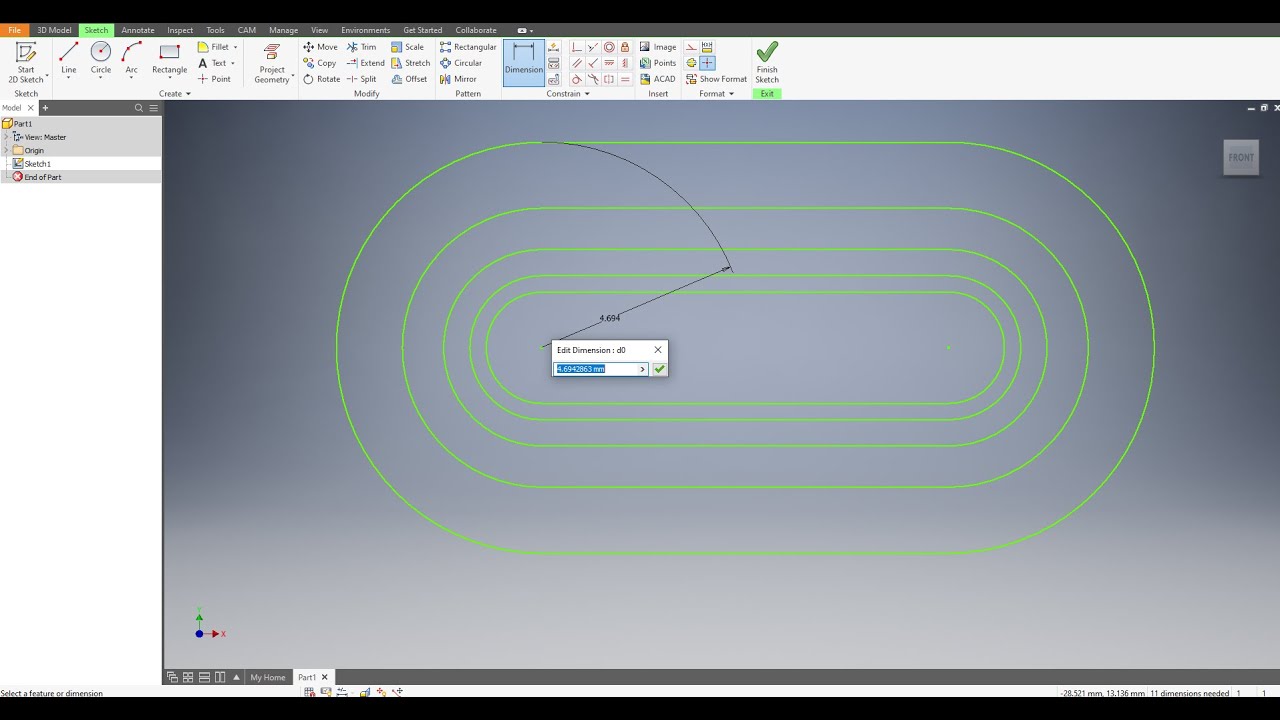Select the Move tool
This screenshot has width=1280, height=720.
point(320,47)
